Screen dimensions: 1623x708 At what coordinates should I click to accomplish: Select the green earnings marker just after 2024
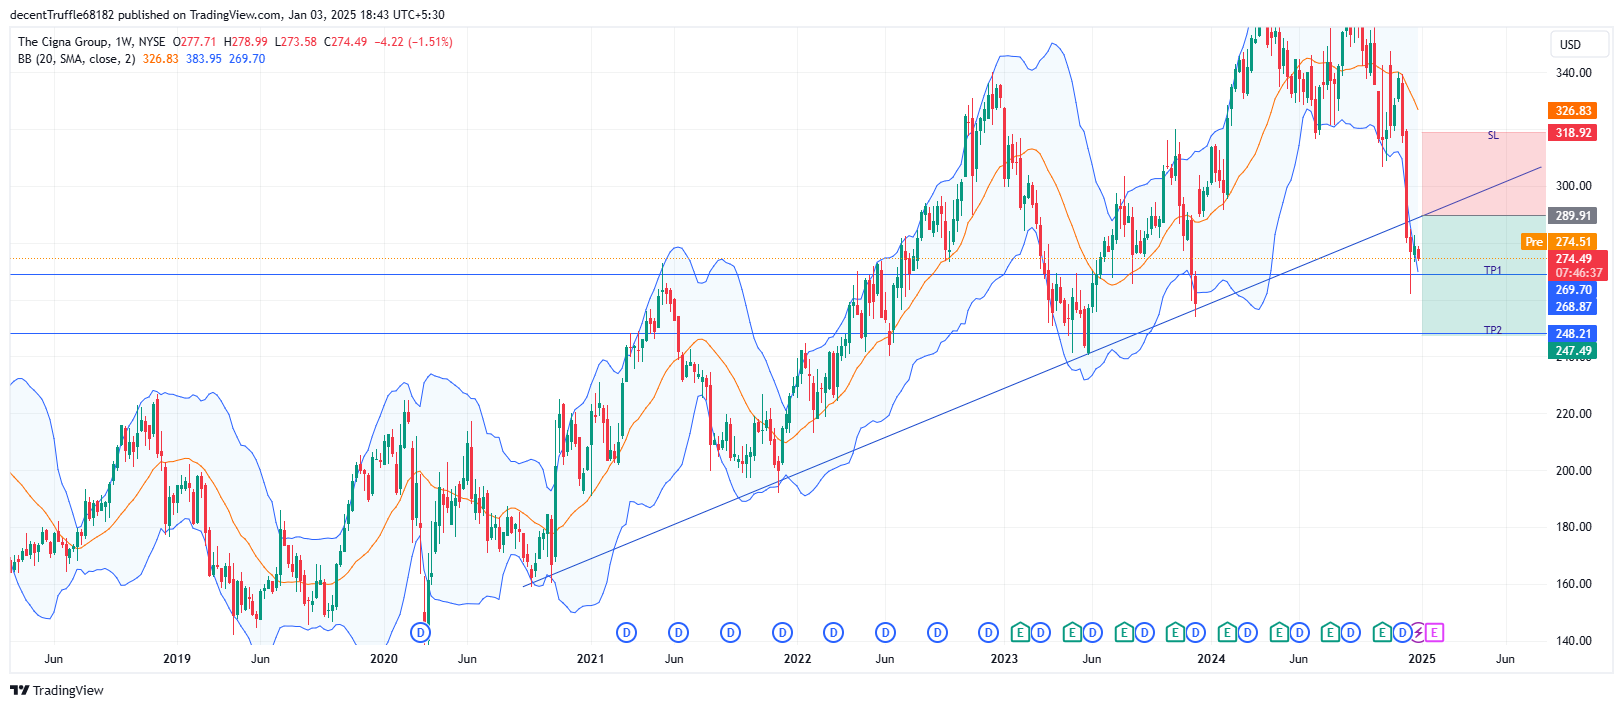[x=1226, y=632]
